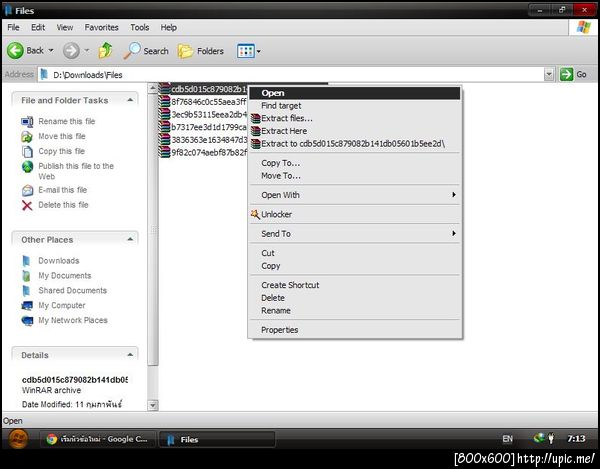Expand the Views dropdown arrow

259,51
